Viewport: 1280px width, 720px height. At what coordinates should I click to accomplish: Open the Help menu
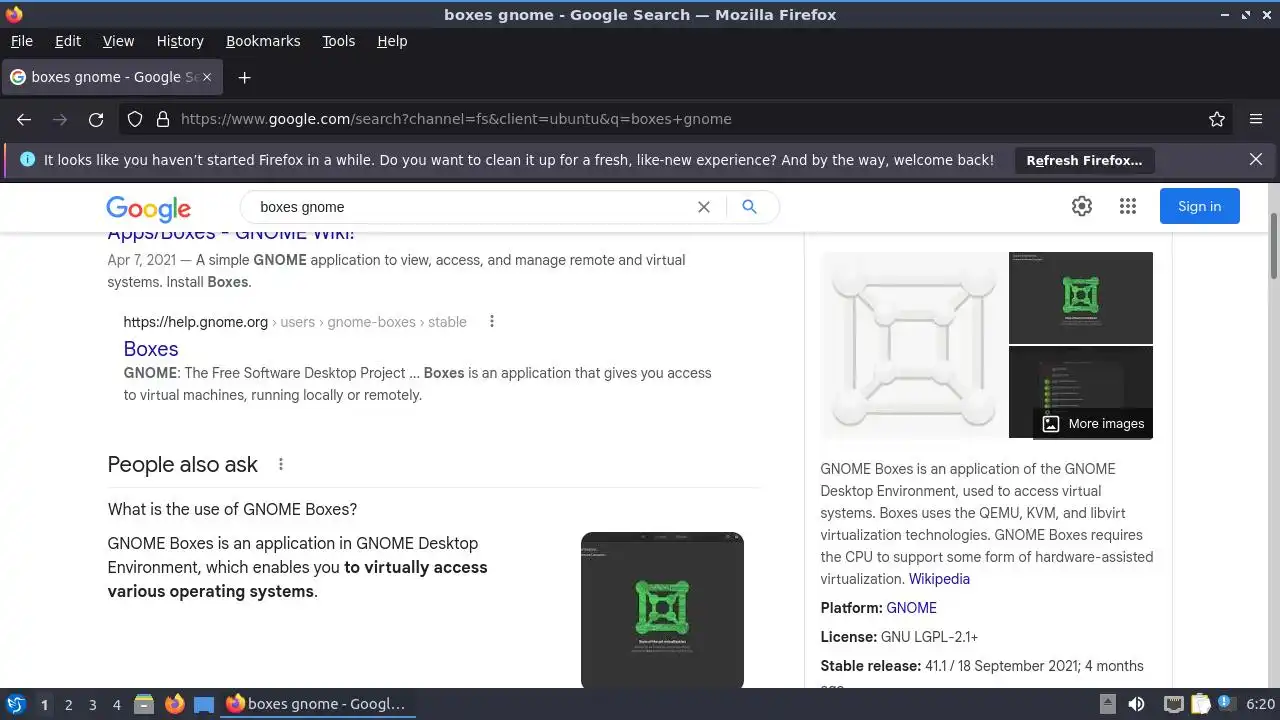(392, 41)
